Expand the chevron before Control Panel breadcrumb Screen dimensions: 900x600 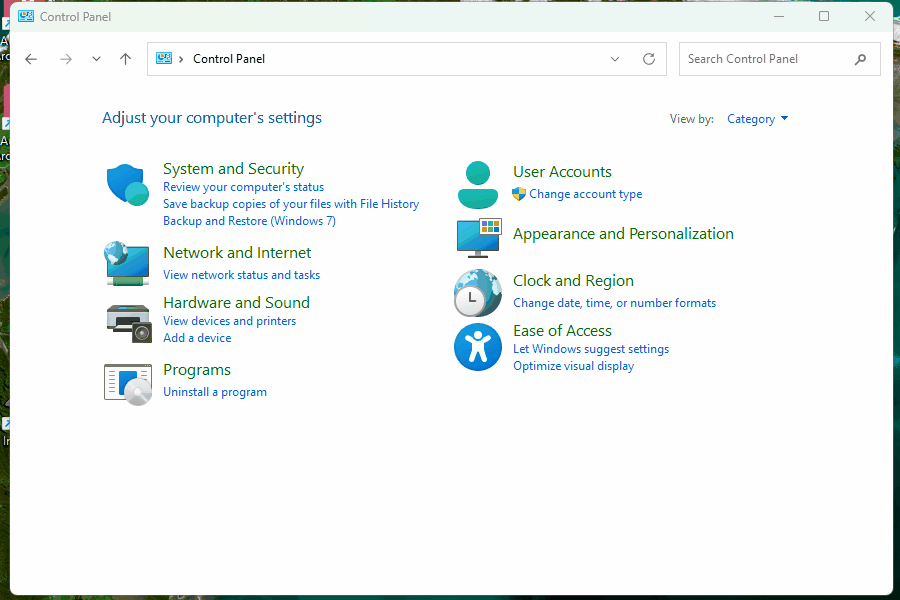tap(181, 59)
